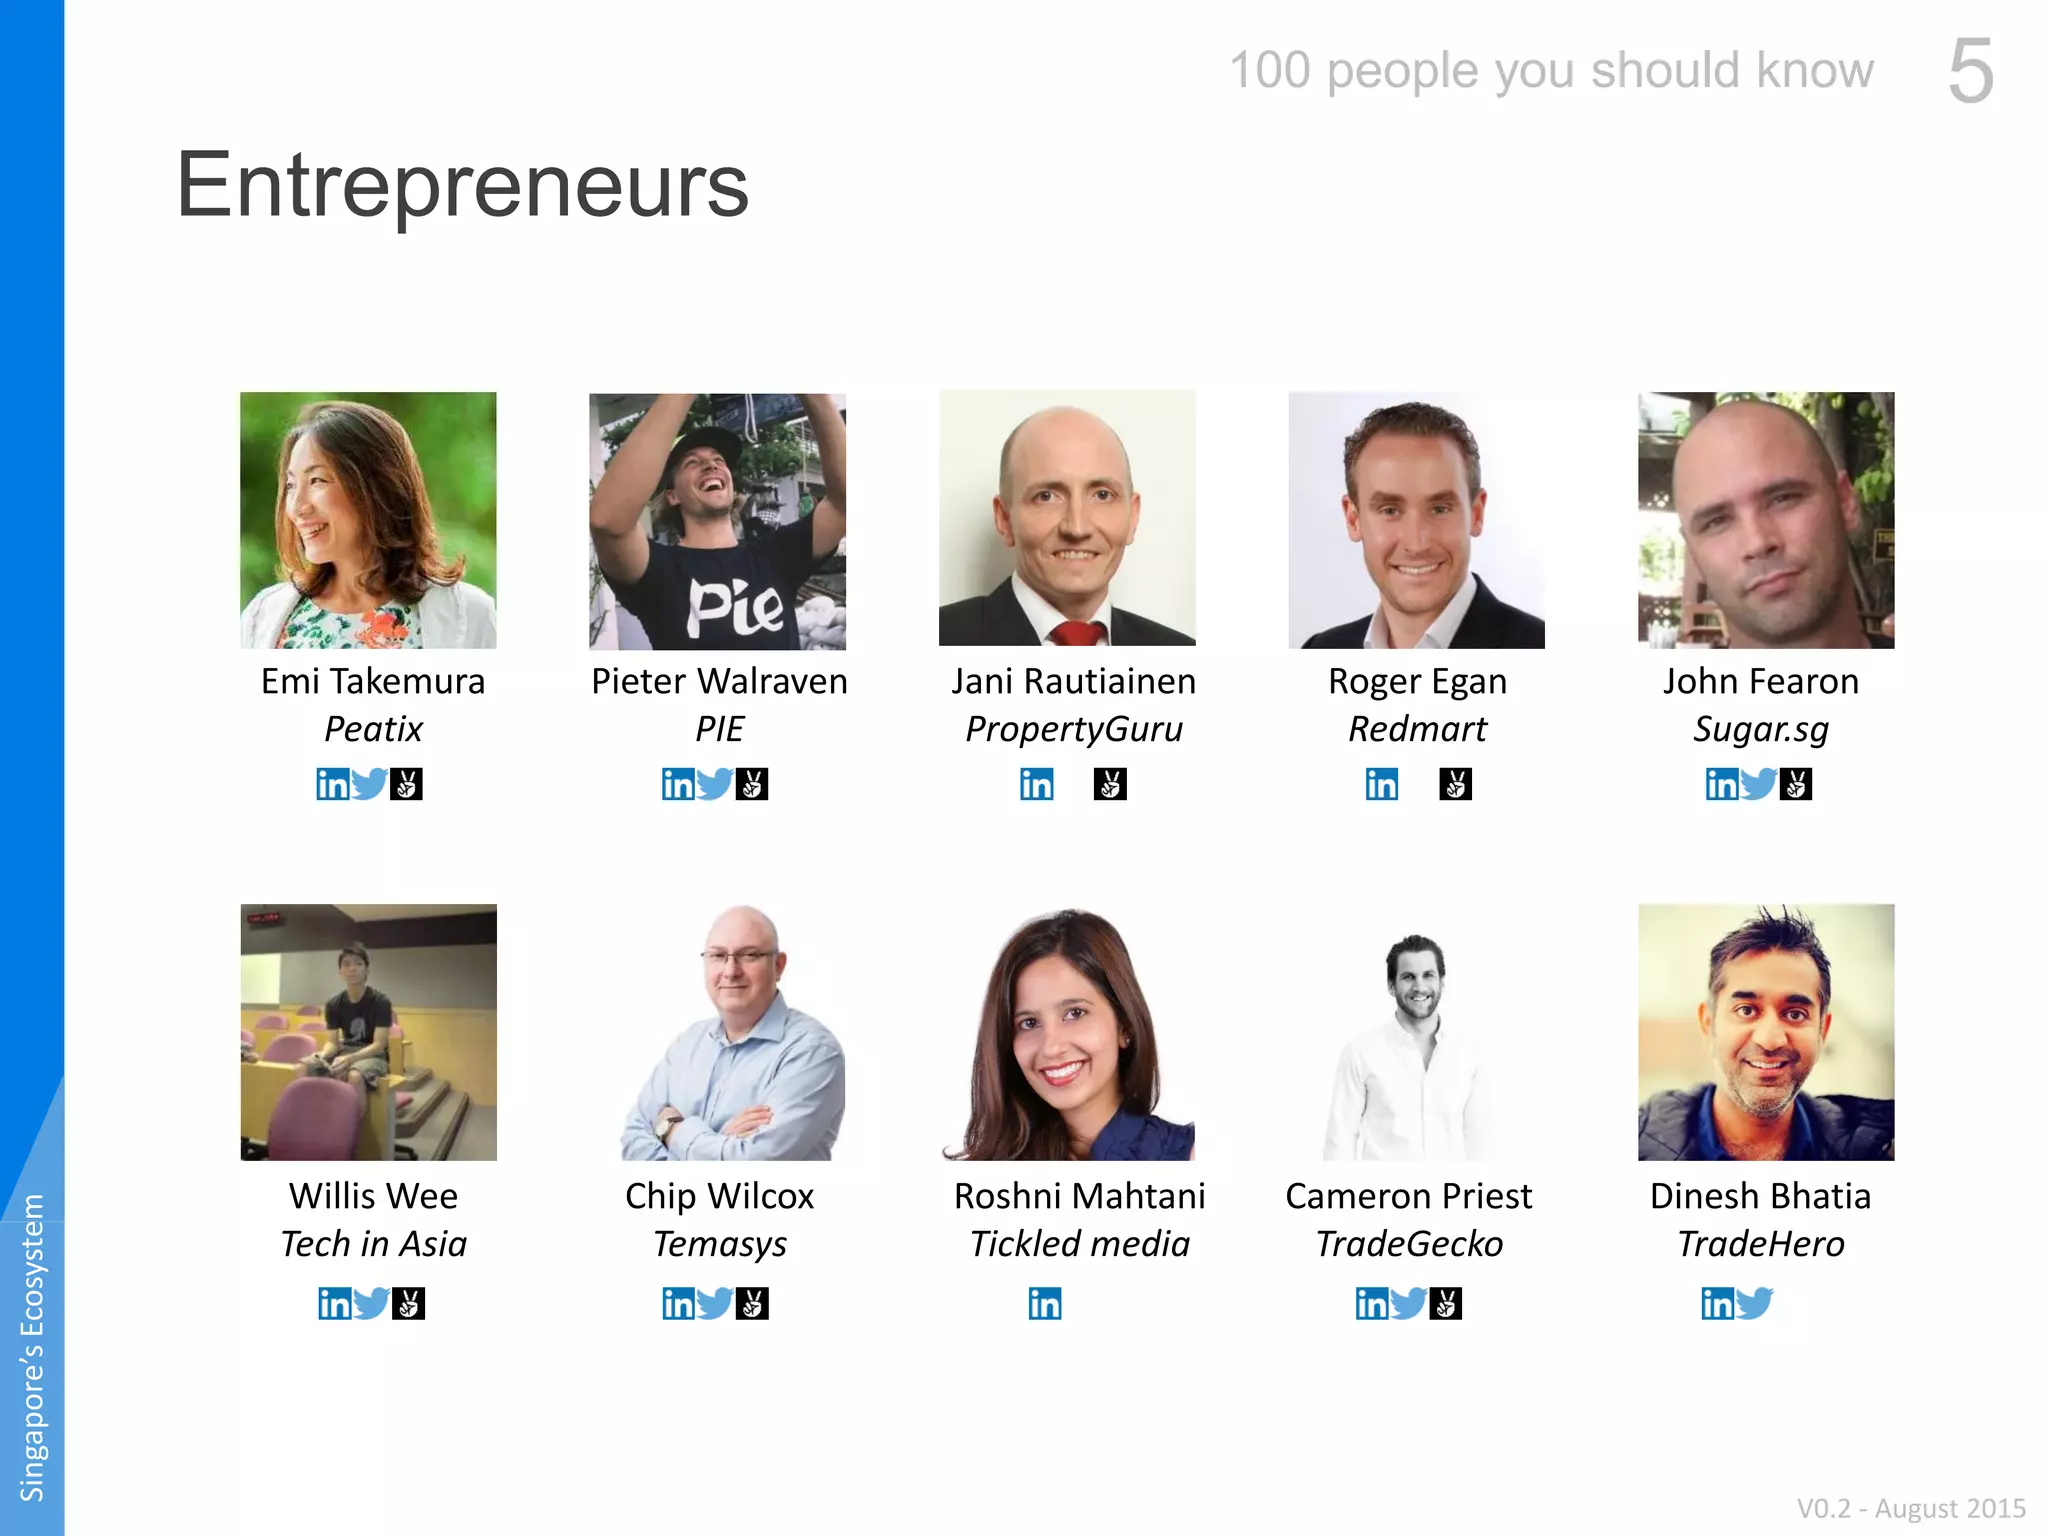This screenshot has width=2048, height=1536.
Task: Open Roger Egan's AngelList icon
Action: (1456, 785)
